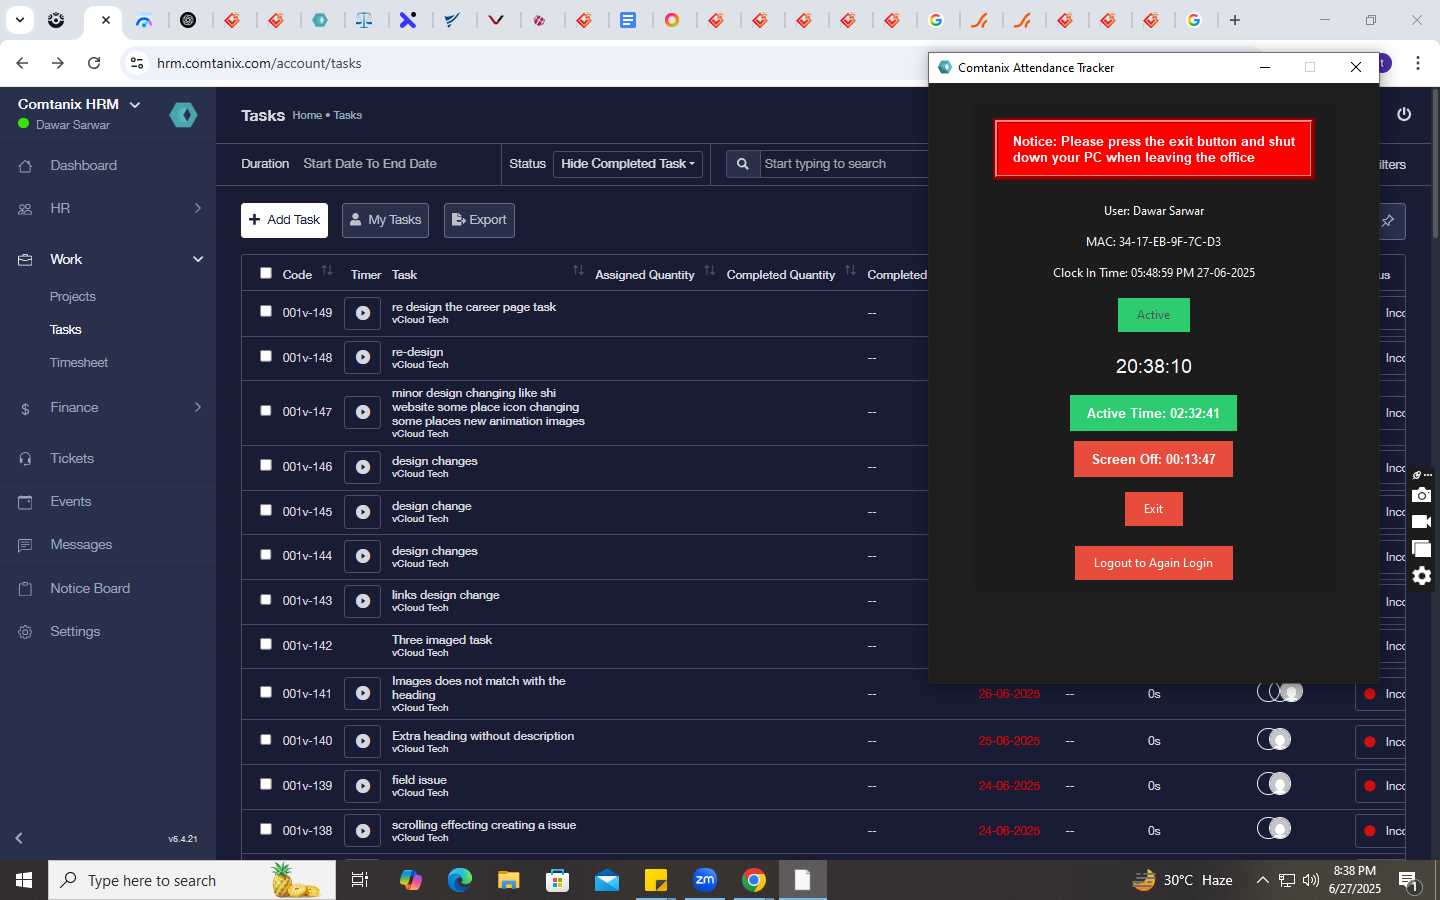Viewport: 1440px width, 900px height.
Task: Check the box for task 001v-148
Action: point(265,356)
